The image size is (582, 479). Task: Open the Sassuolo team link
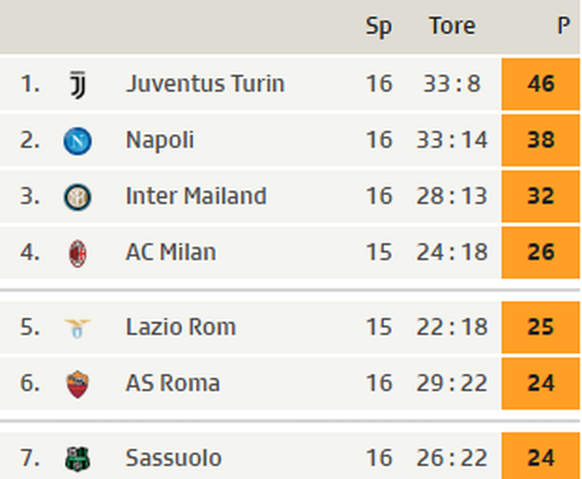173,458
